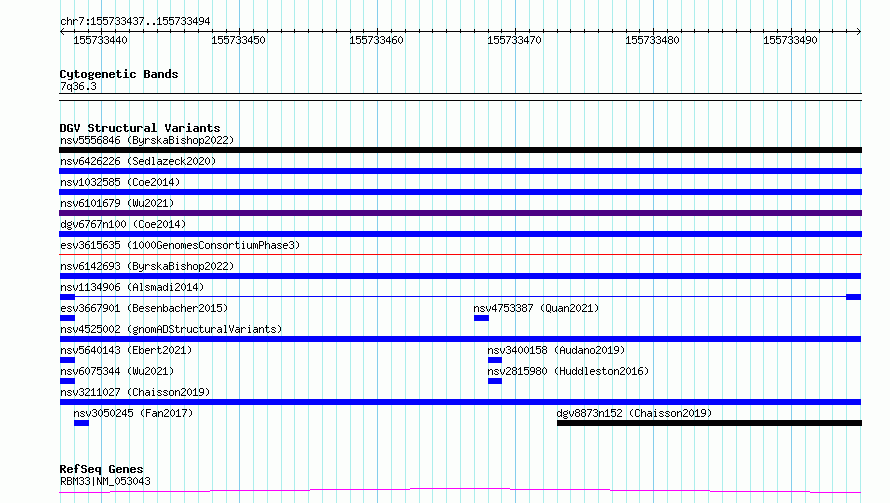Click the black bar under dgv8873n152
The width and height of the screenshot is (890, 503).
[x=710, y=423]
